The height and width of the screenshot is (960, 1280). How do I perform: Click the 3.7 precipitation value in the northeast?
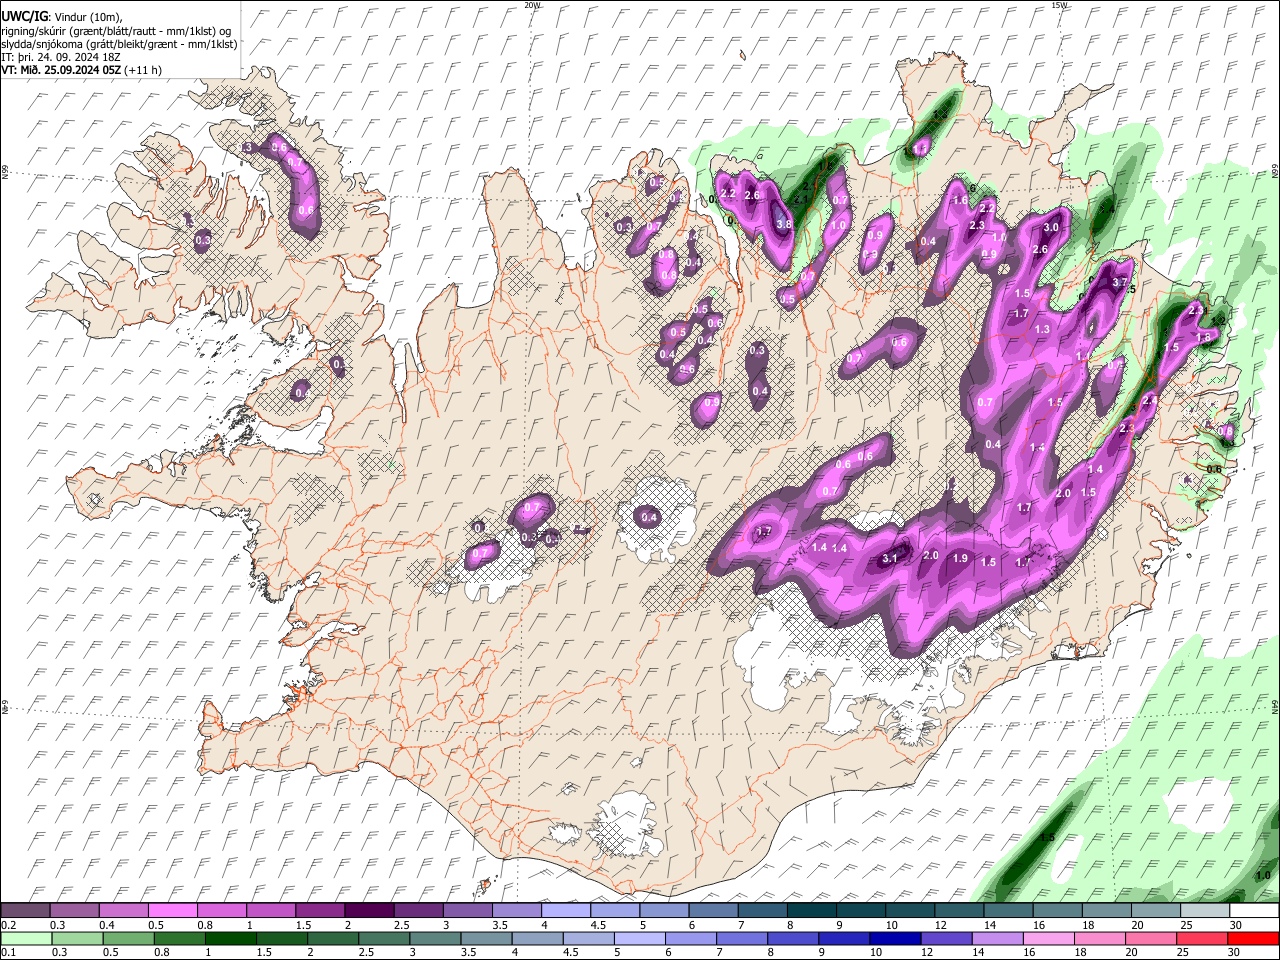(1120, 282)
